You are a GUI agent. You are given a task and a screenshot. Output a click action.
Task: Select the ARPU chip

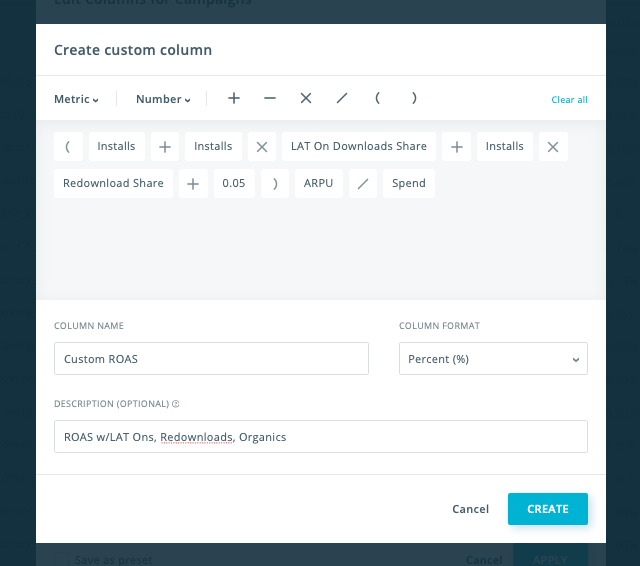coord(319,183)
